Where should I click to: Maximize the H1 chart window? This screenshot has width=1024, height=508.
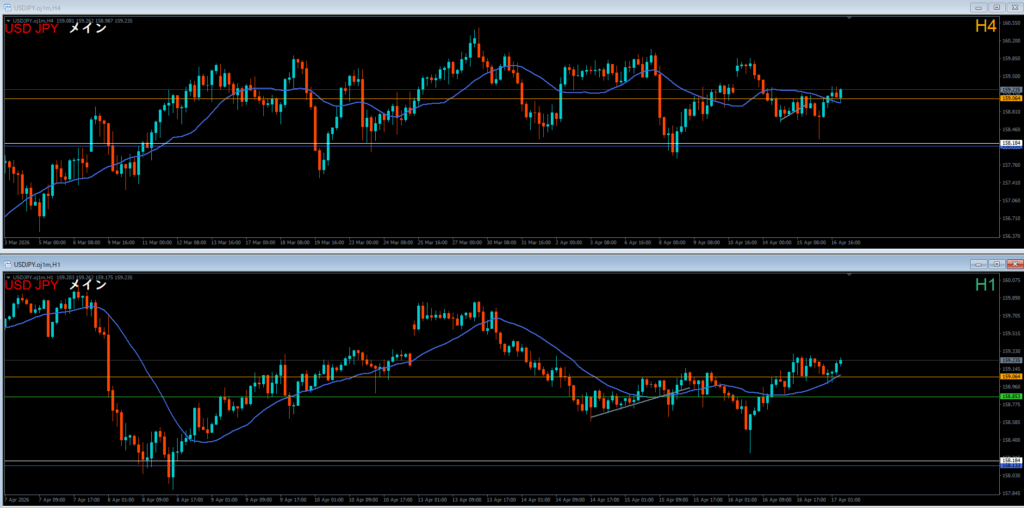tap(996, 264)
